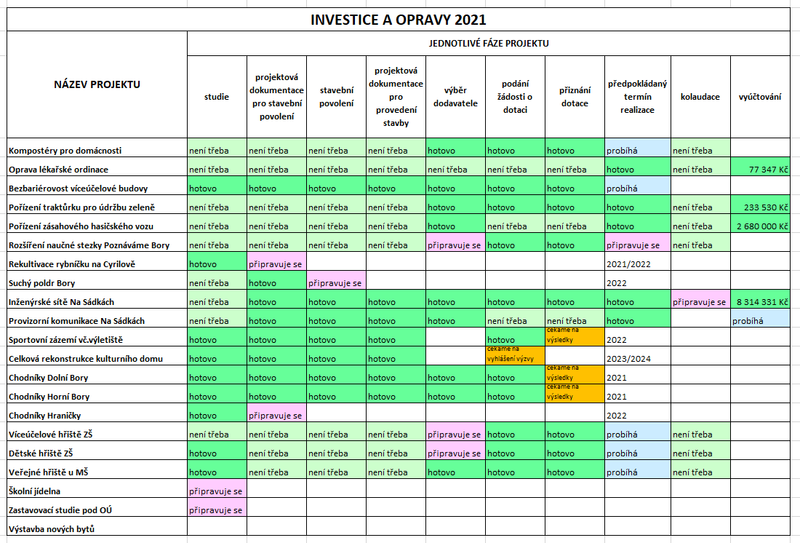800x543 pixels.
Task: Click the výběr dodavatele column header
Action: click(456, 97)
